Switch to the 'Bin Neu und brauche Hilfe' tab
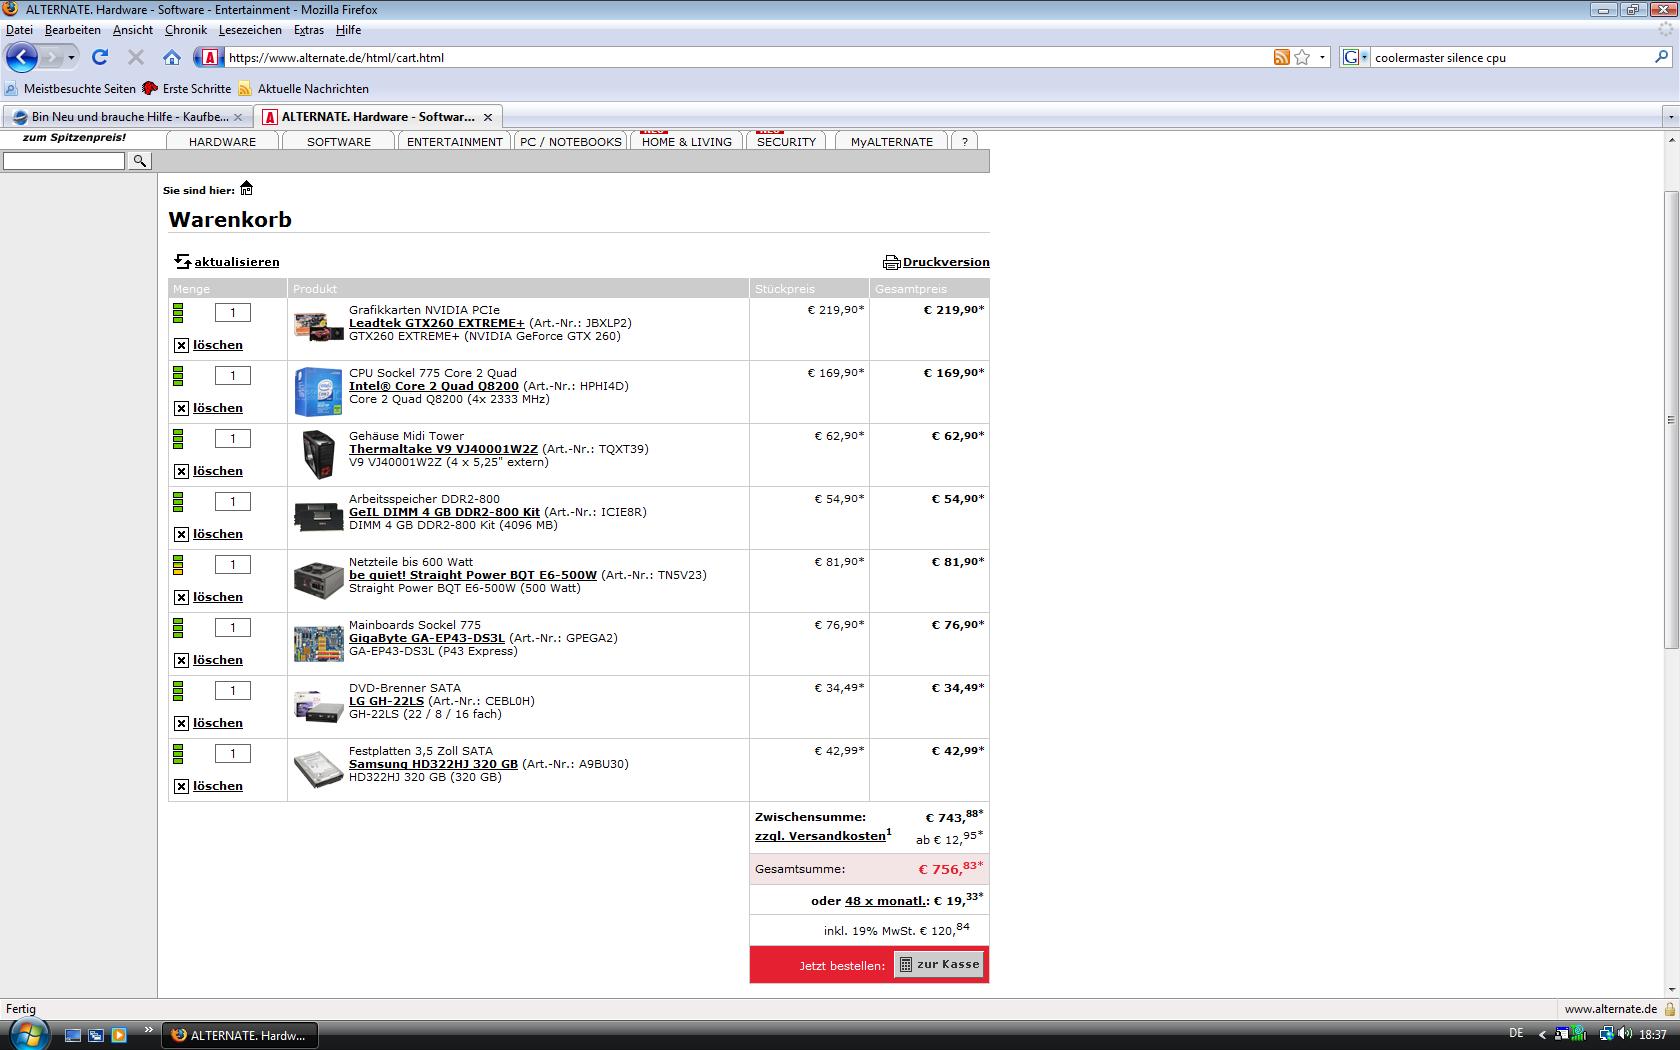This screenshot has width=1680, height=1050. [128, 117]
